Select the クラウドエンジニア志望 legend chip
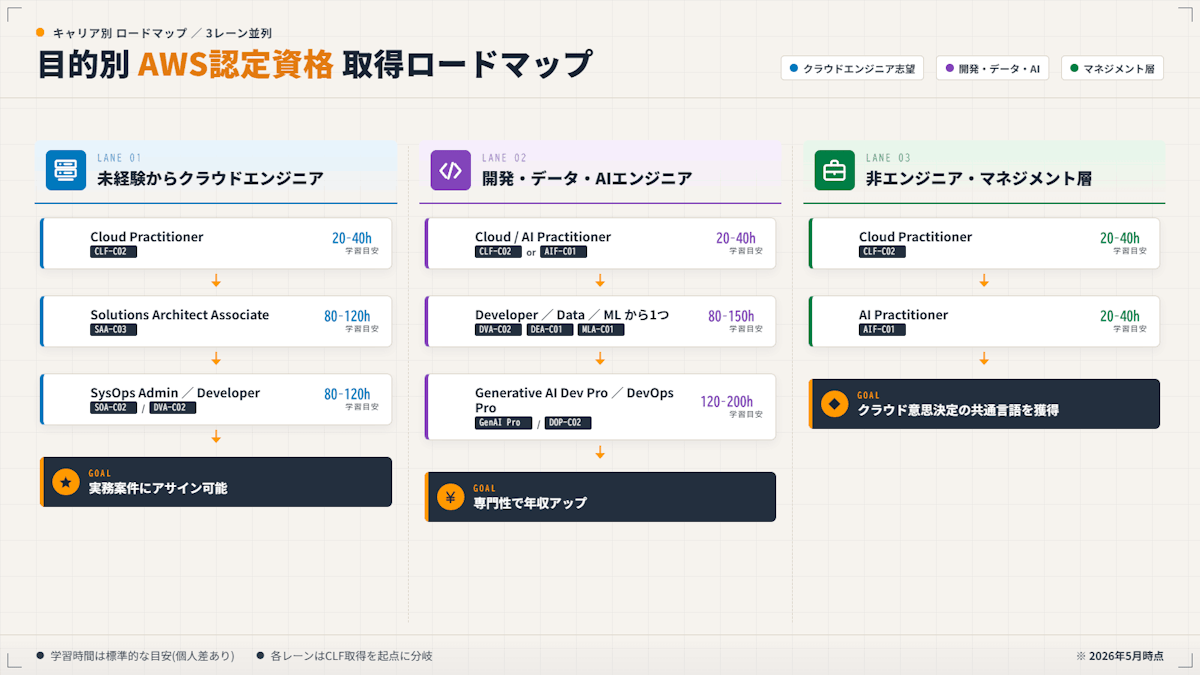Viewport: 1200px width, 675px height. point(852,69)
